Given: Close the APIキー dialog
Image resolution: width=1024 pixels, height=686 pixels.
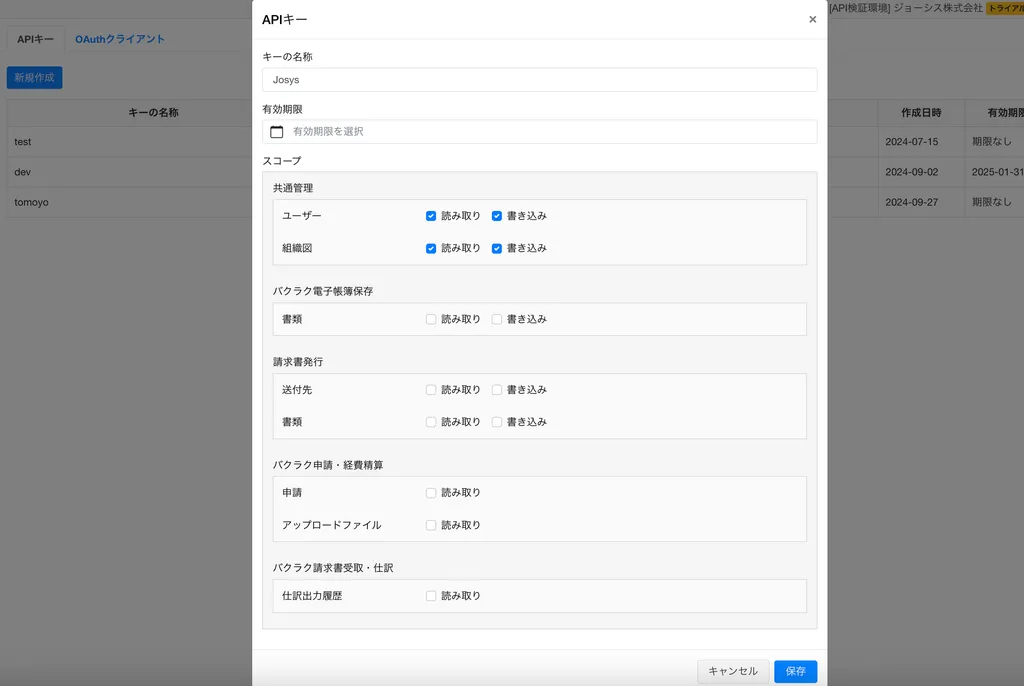Looking at the screenshot, I should click(812, 19).
